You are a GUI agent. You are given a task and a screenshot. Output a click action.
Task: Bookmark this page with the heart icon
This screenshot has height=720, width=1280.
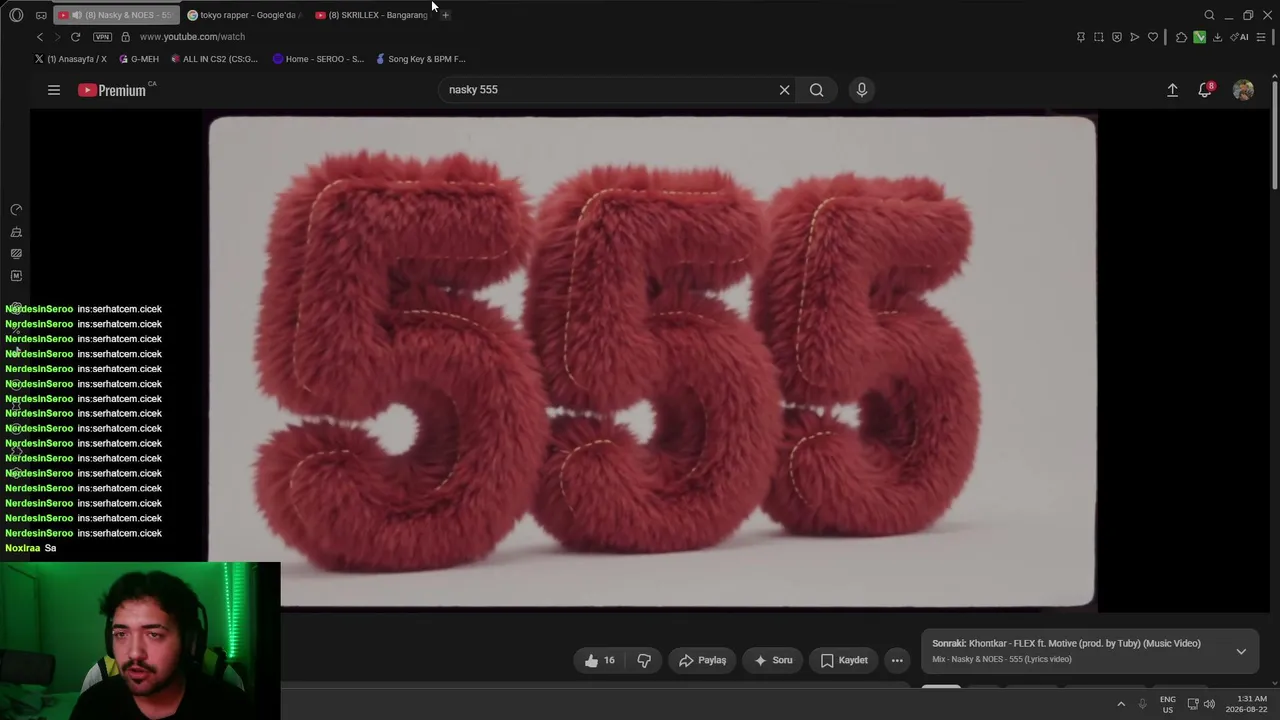coord(1153,37)
